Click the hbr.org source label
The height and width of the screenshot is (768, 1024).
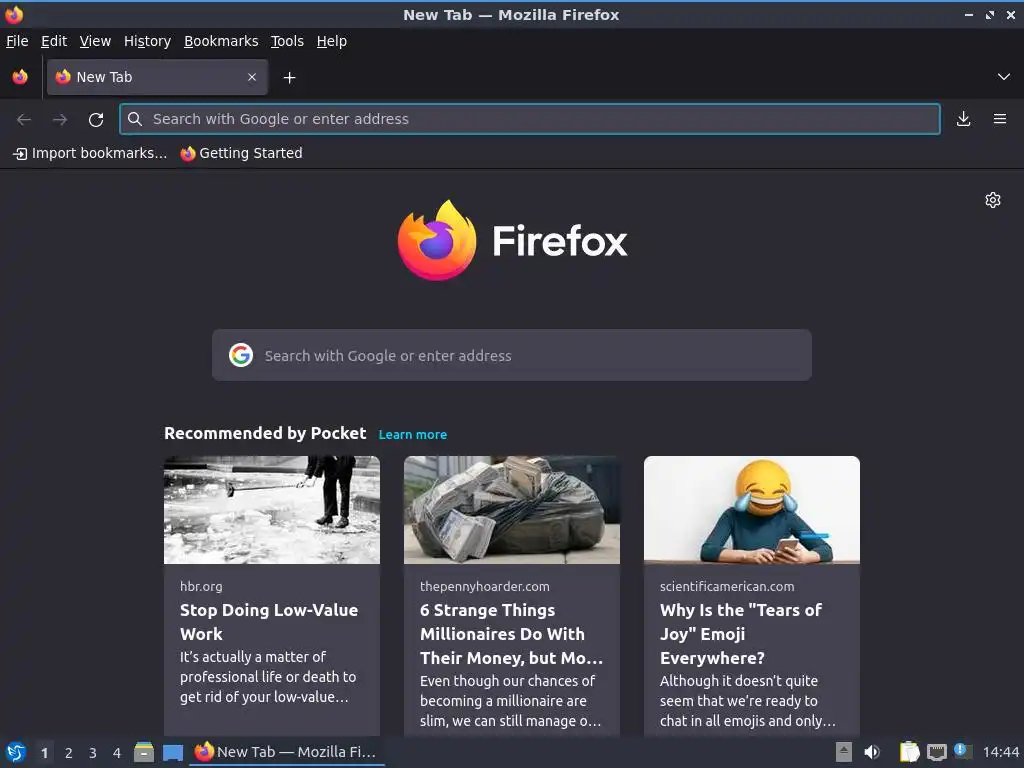(201, 586)
